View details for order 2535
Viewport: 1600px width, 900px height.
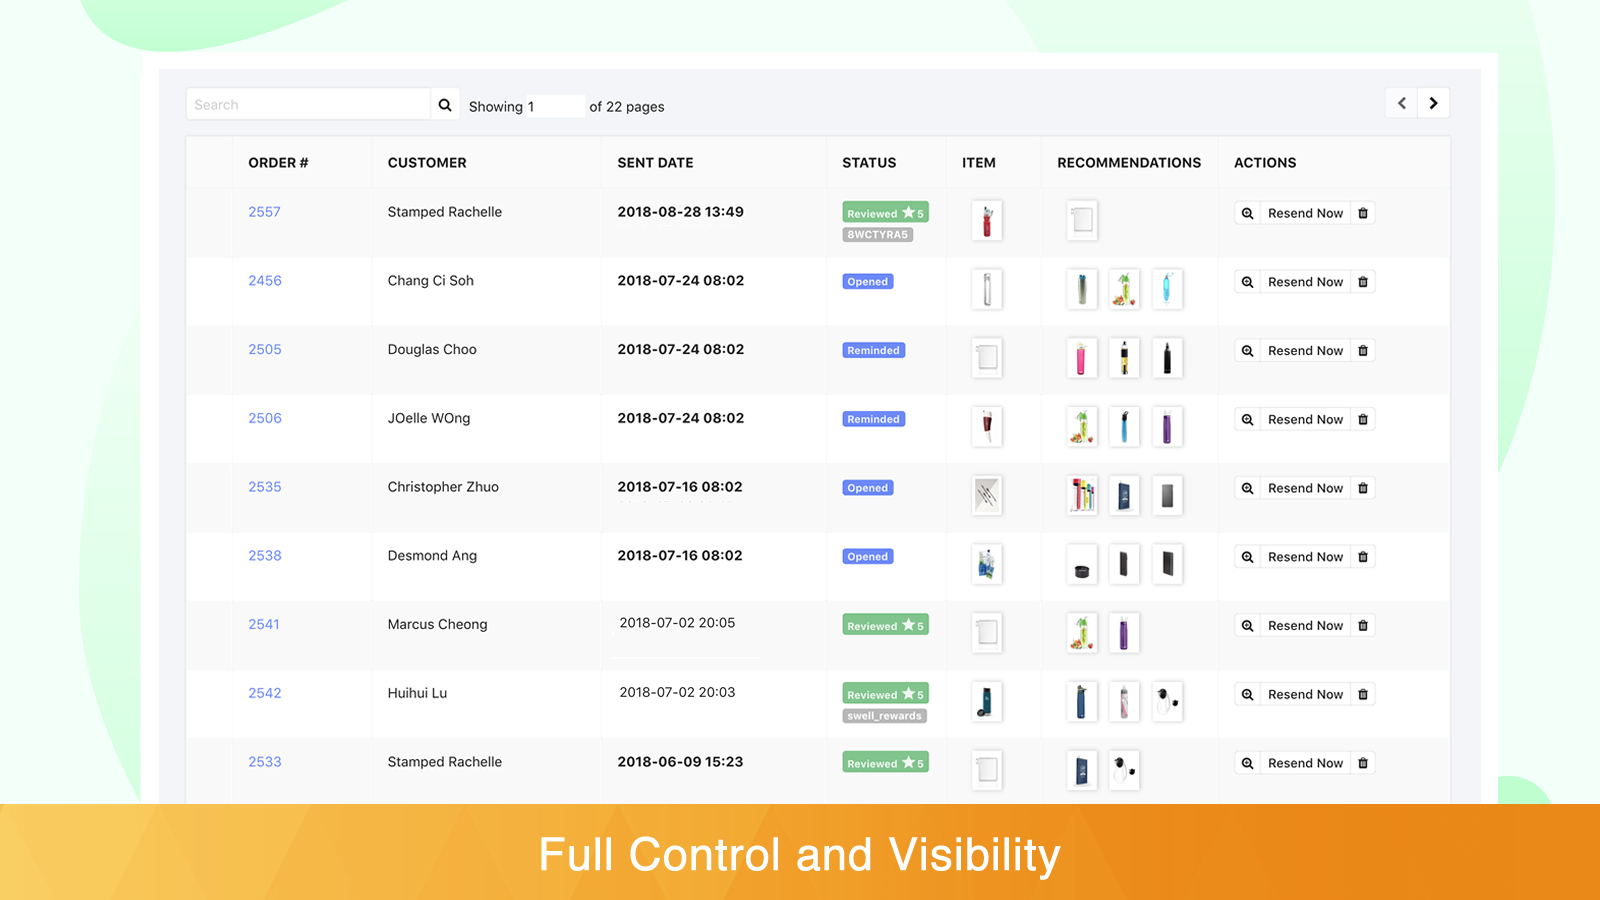pyautogui.click(x=1247, y=488)
